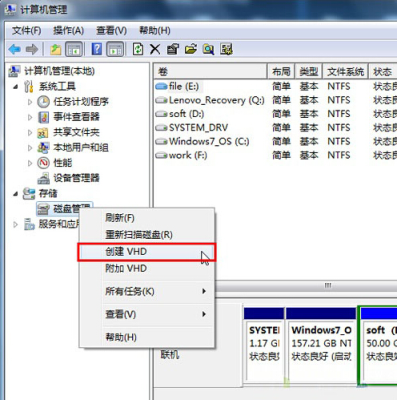Click the 文件系统 column header
Screen dimensions: 397x400
[345, 72]
